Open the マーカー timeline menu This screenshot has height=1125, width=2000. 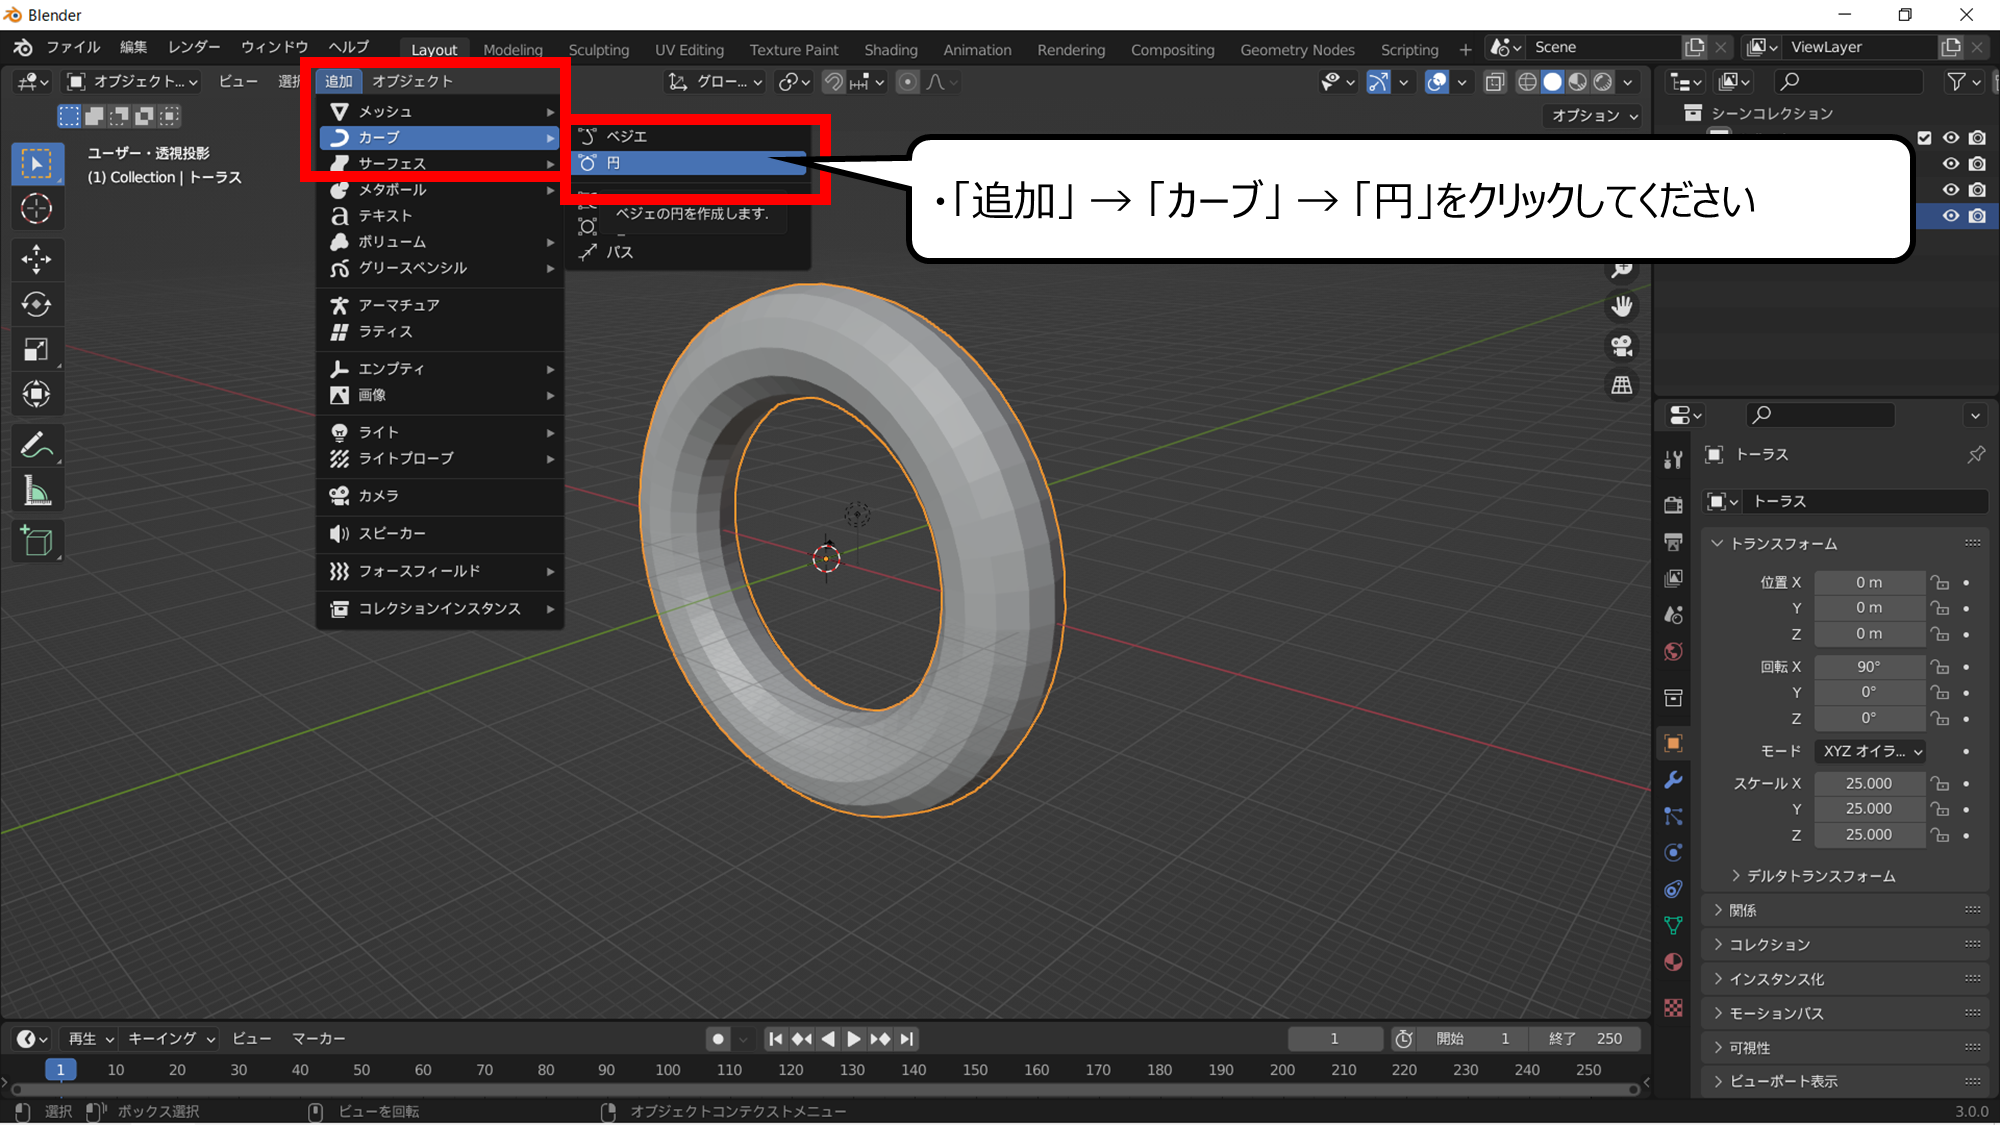[318, 1039]
